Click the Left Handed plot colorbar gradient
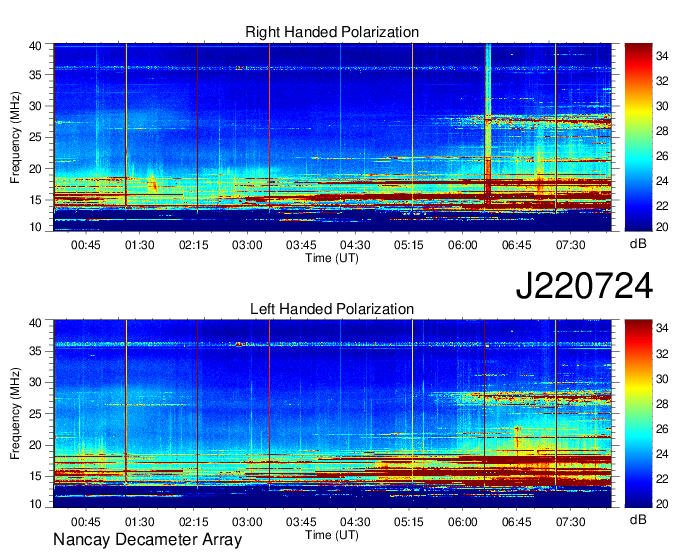Screen dimensions: 680x552 click(x=638, y=414)
